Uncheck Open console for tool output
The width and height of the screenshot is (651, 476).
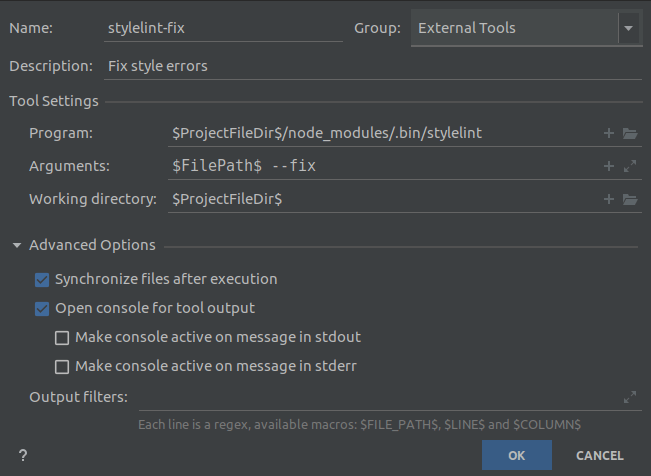tap(42, 308)
